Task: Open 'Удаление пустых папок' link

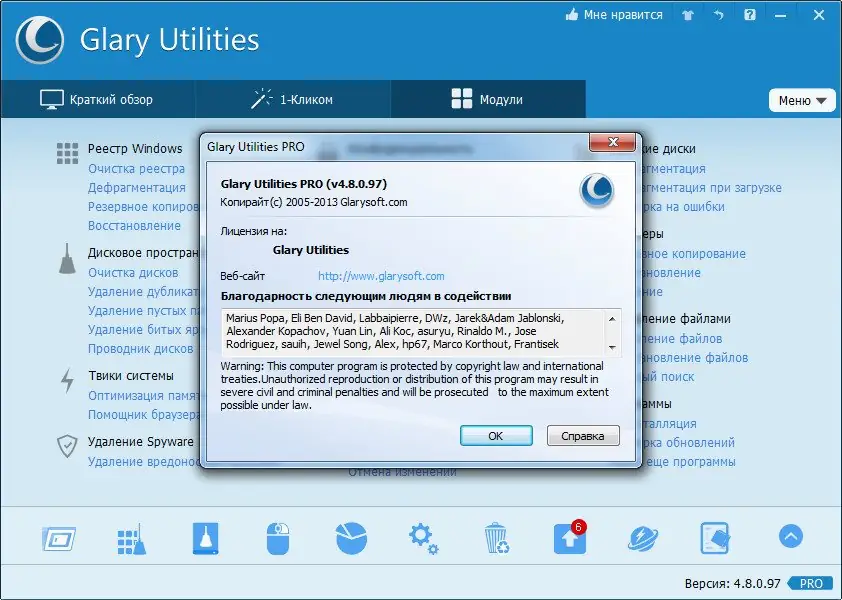Action: tap(144, 311)
